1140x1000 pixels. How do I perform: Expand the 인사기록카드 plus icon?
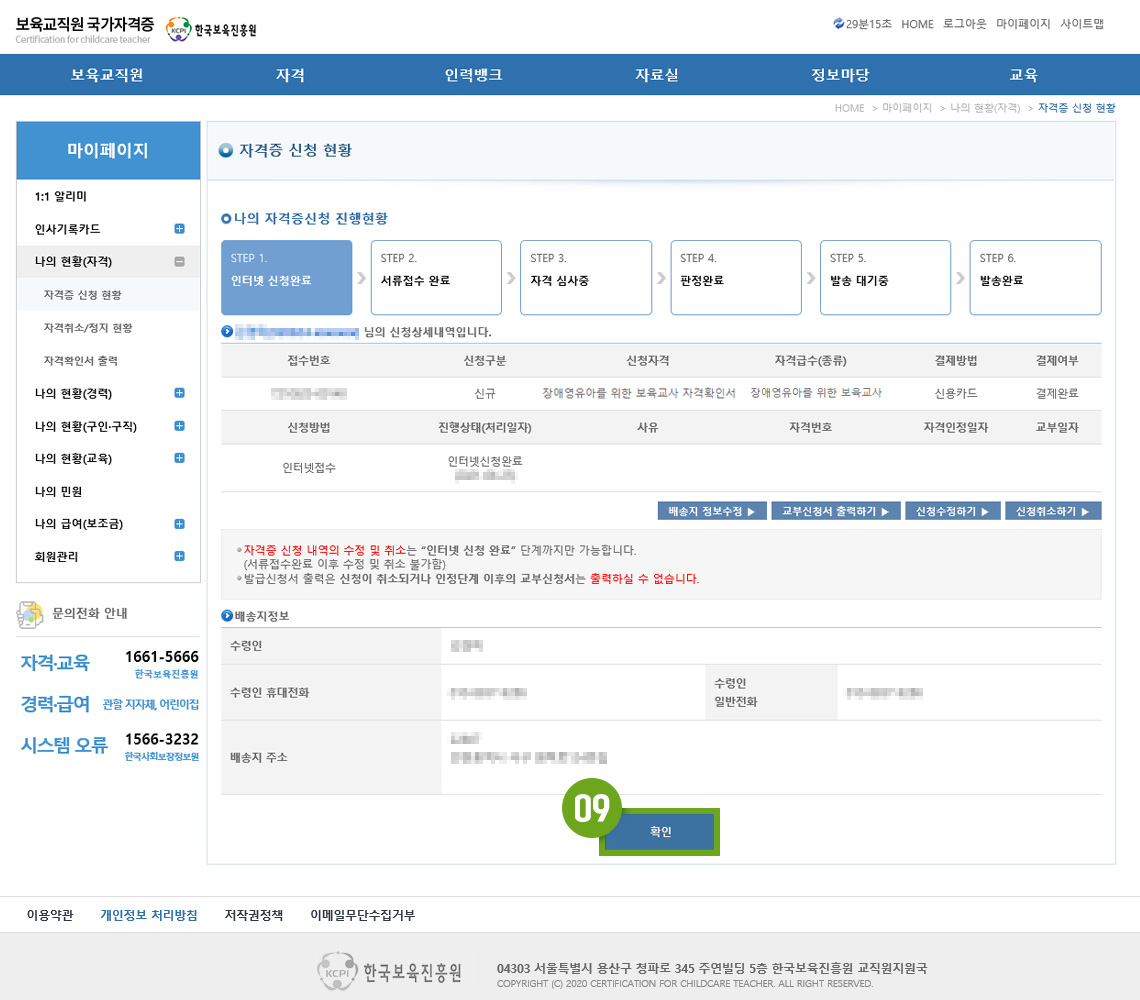coord(180,229)
